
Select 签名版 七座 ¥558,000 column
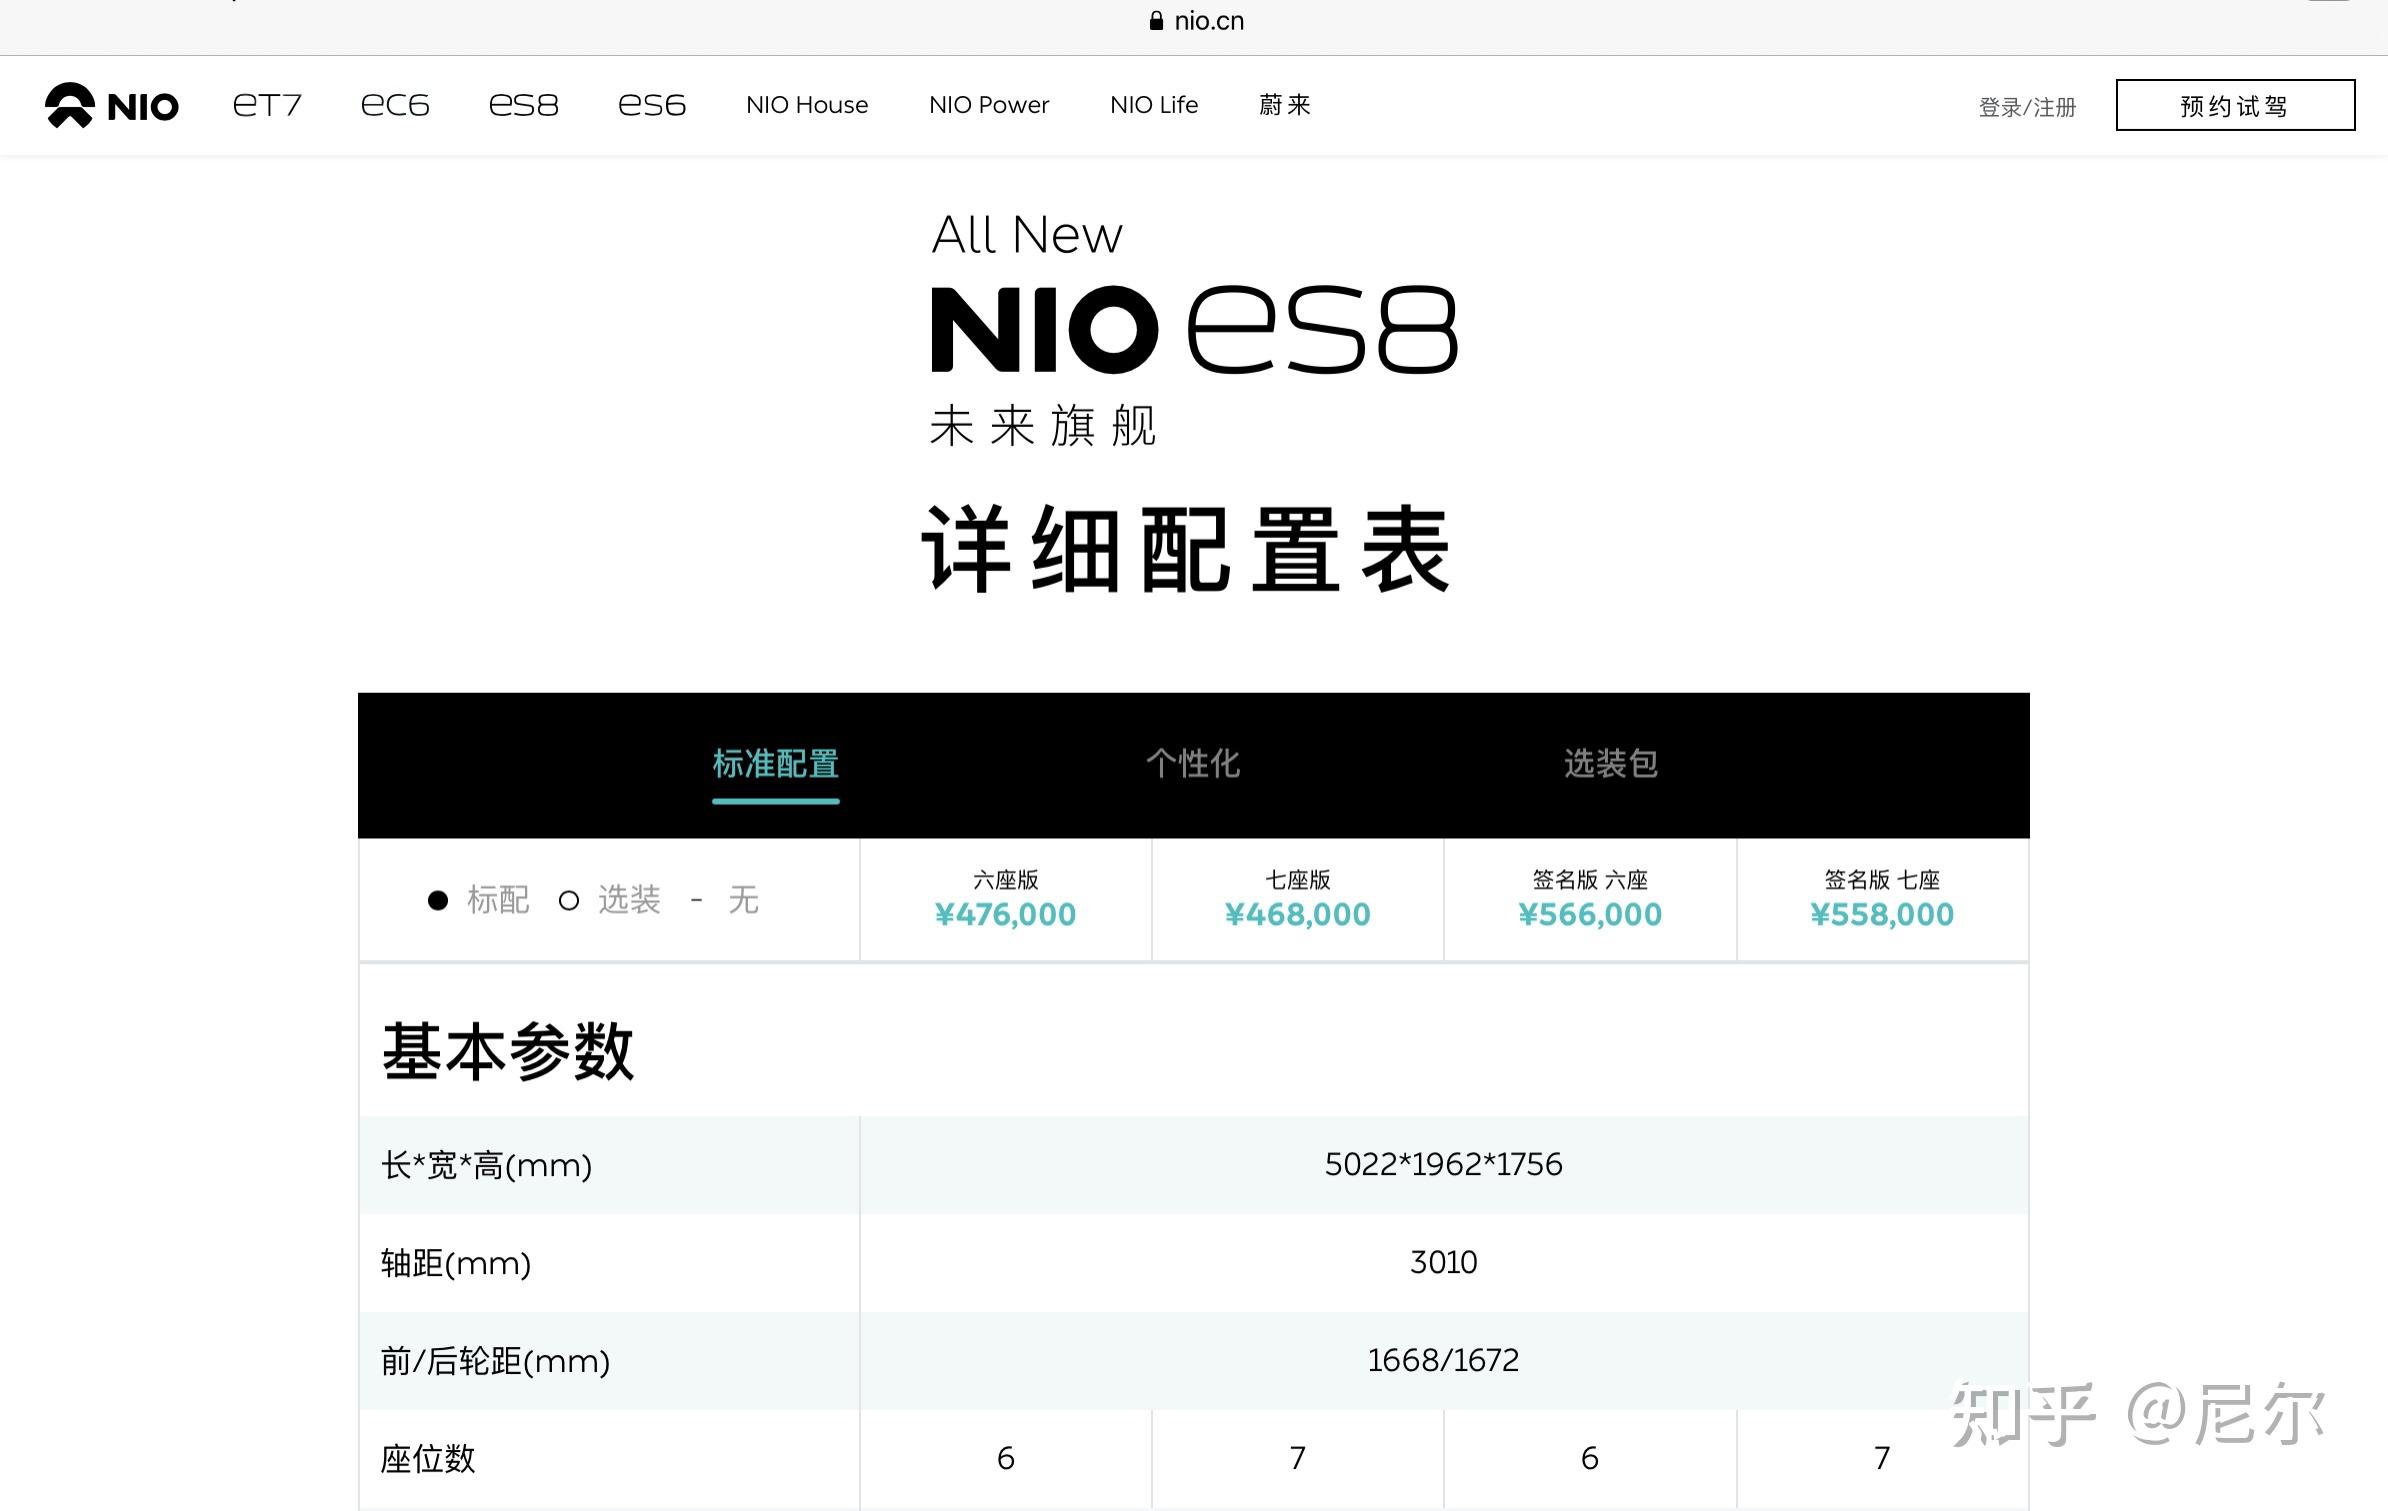coord(1881,899)
